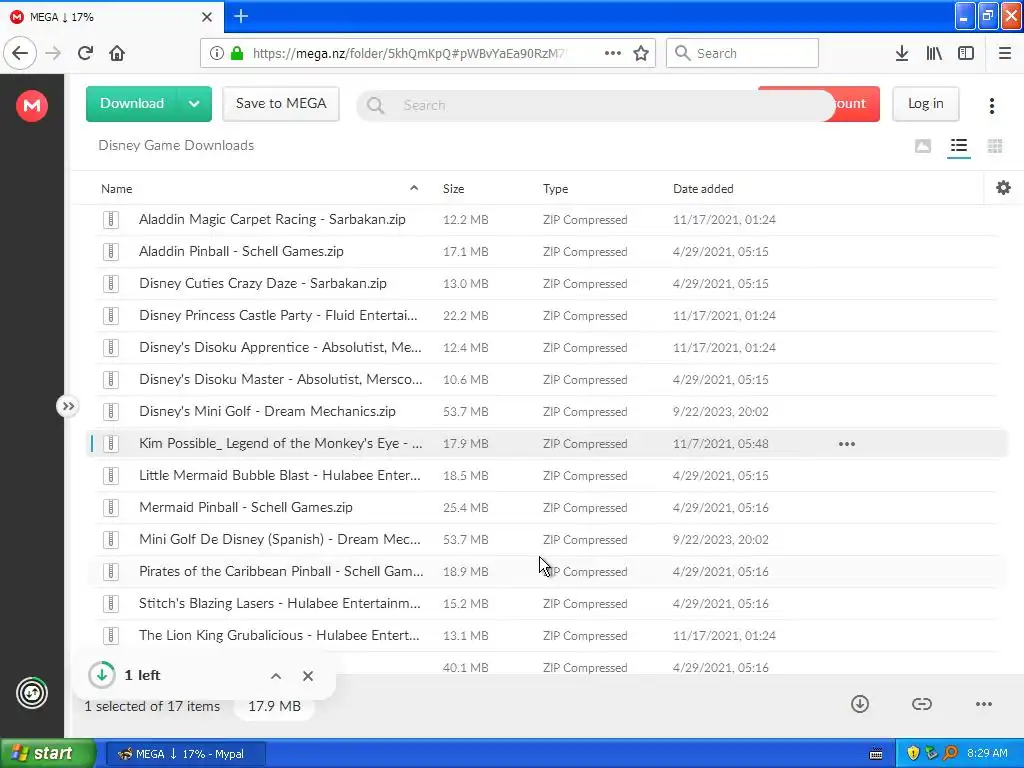
Task: Click the keyboard icon in taskbar tray
Action: [876, 754]
